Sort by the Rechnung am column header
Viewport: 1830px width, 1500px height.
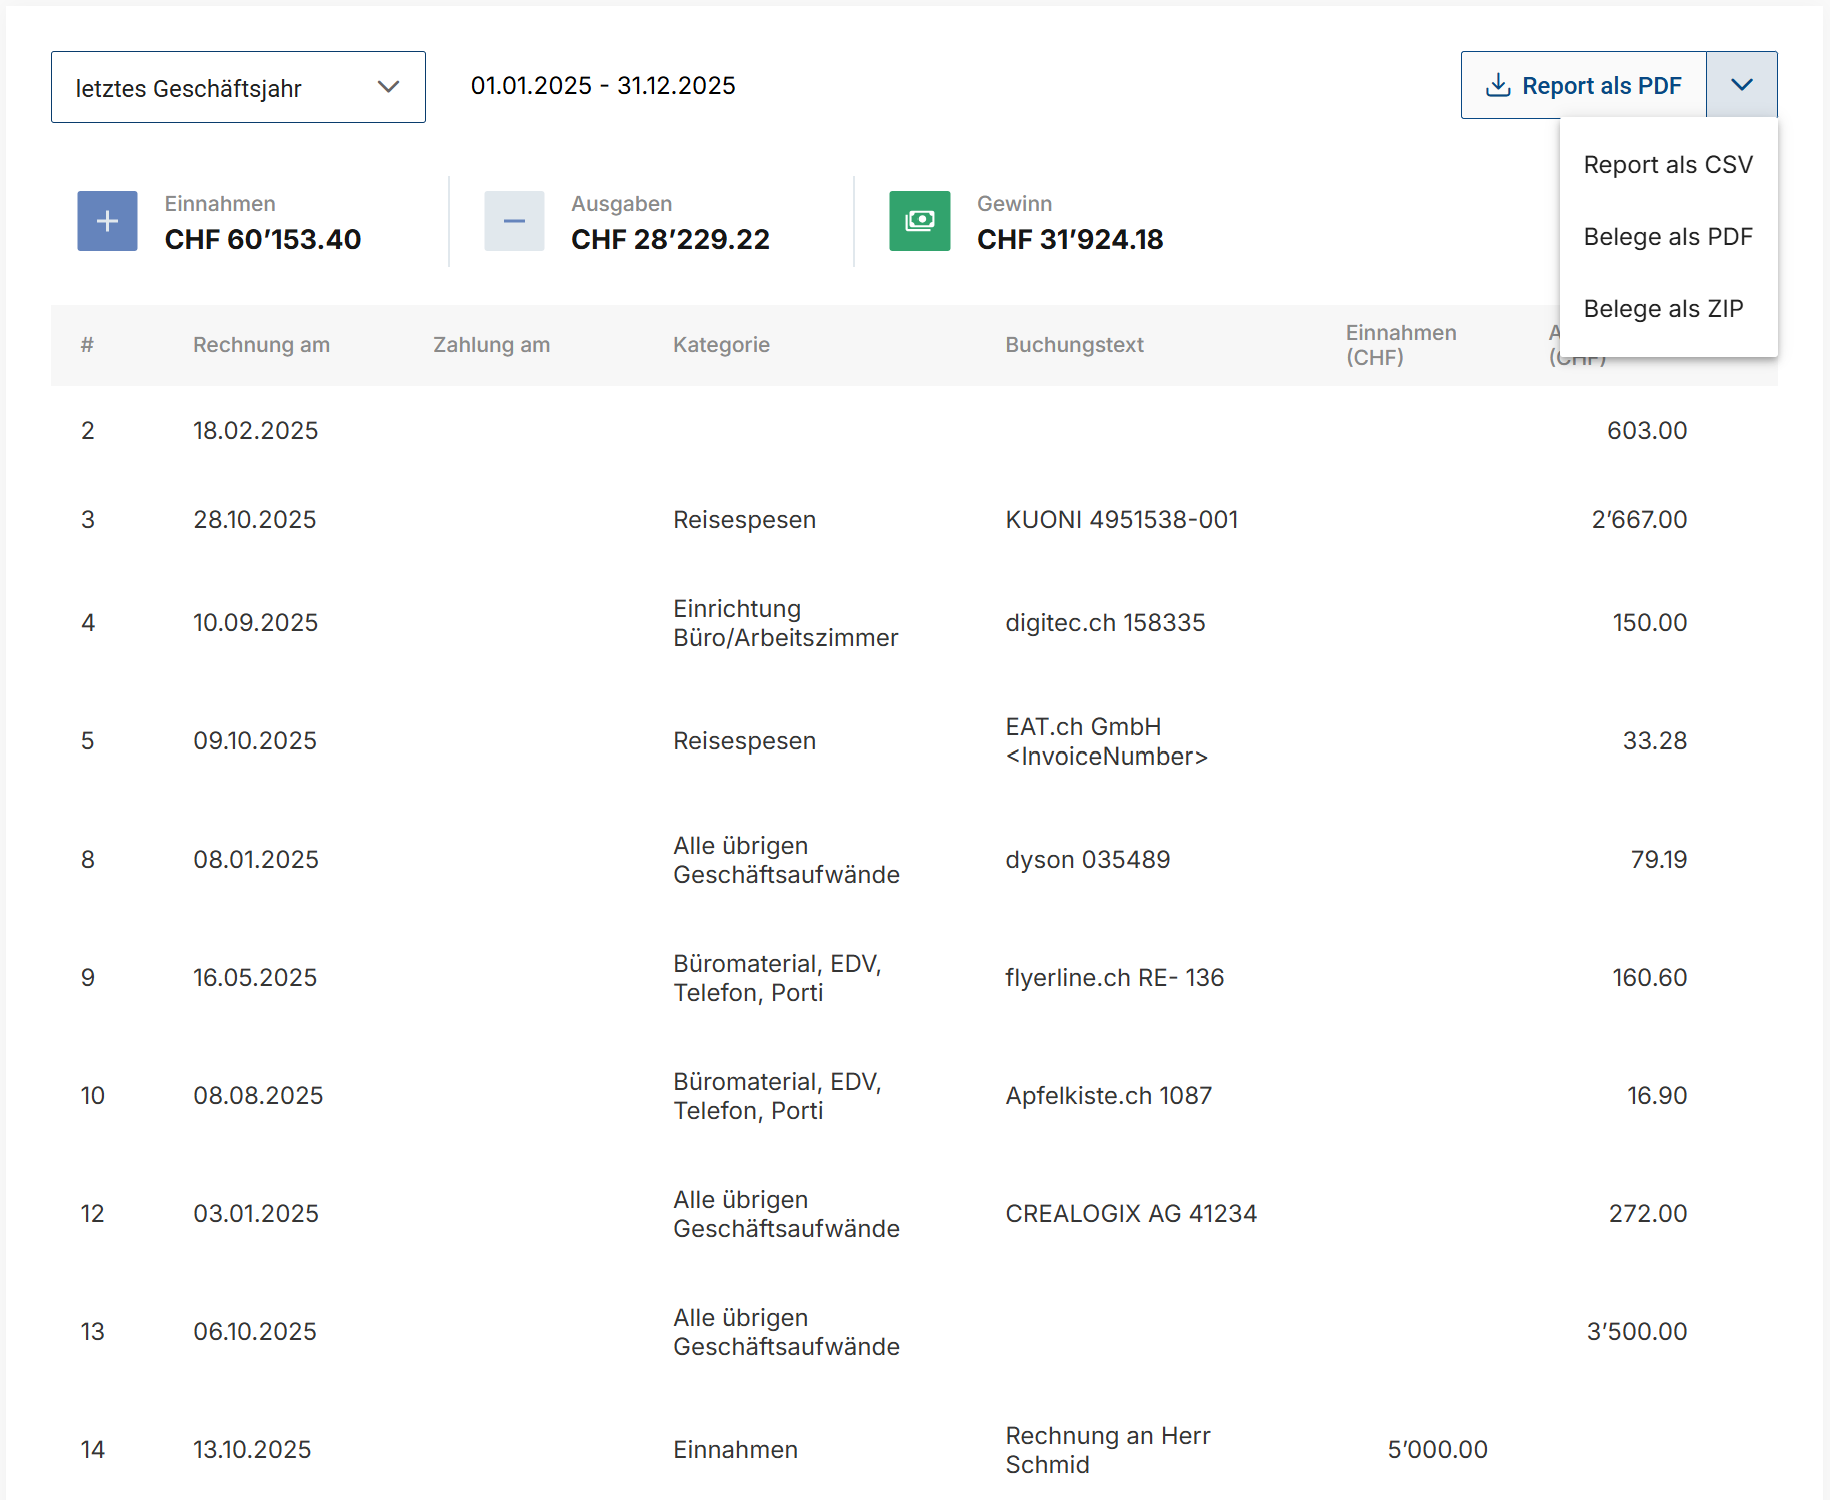(x=261, y=344)
